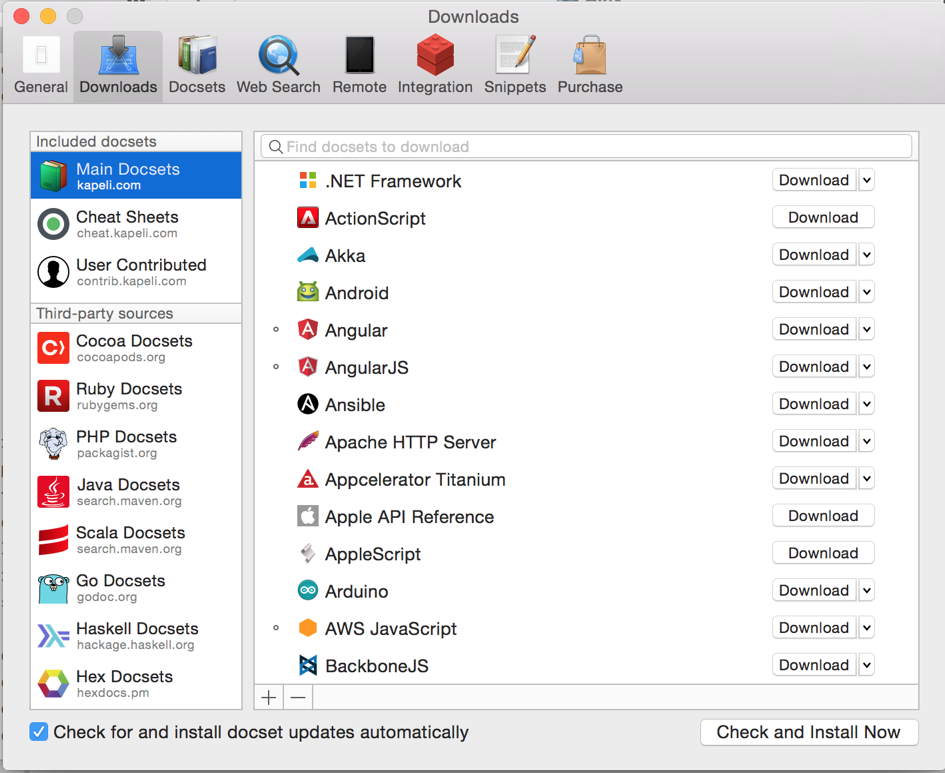The height and width of the screenshot is (773, 945).
Task: Toggle automatic docset updates checkbox
Action: (39, 732)
